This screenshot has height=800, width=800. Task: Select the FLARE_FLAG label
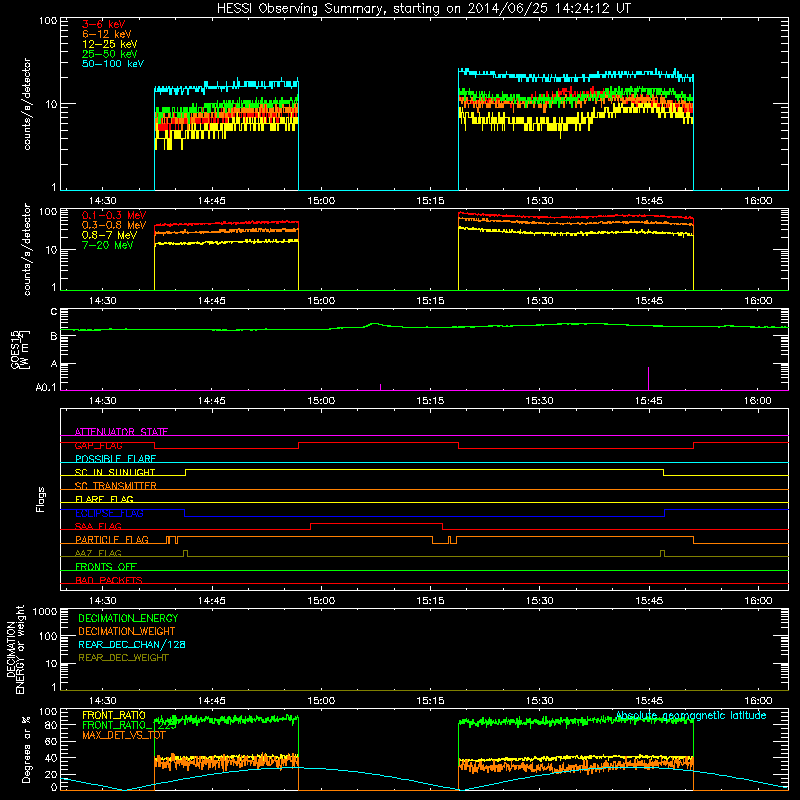point(104,499)
